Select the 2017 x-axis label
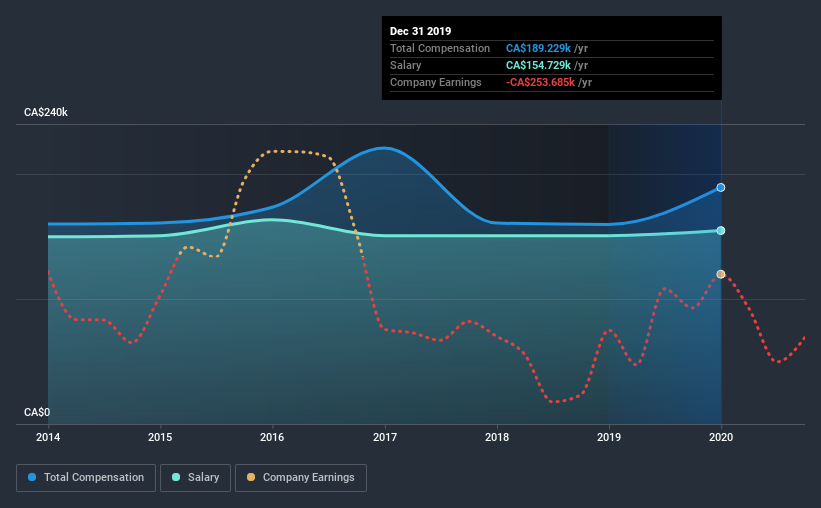Screen dimensions: 821x508 [x=385, y=437]
